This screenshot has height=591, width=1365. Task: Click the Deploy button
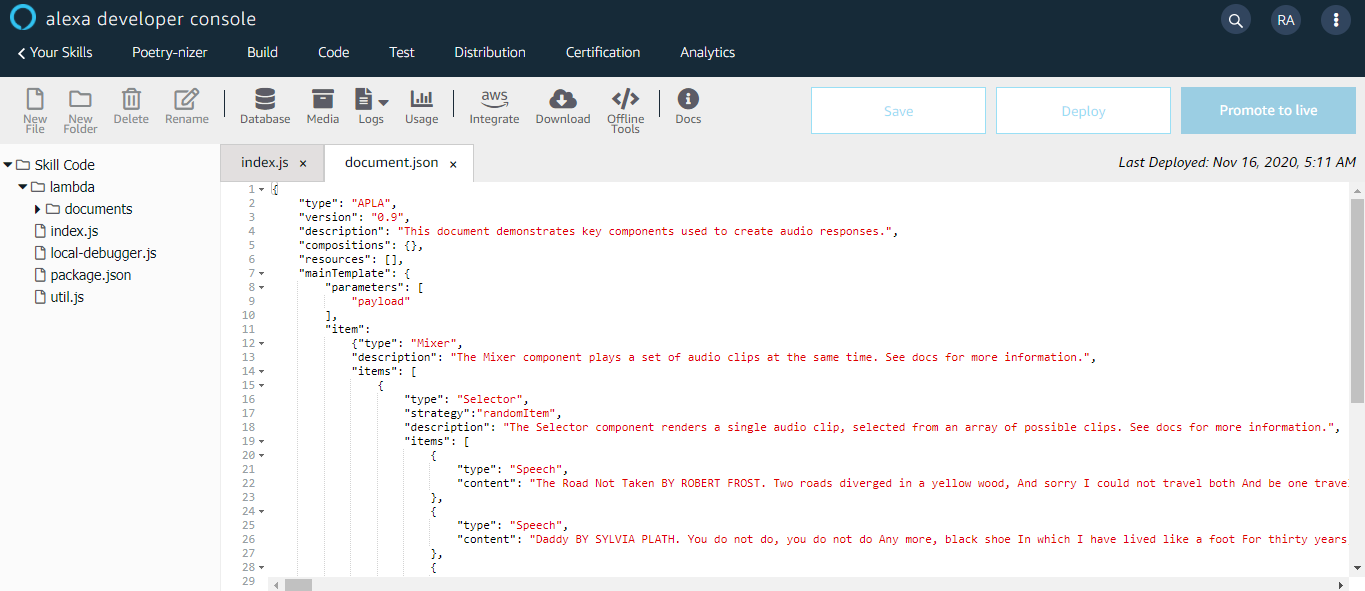click(x=1083, y=111)
